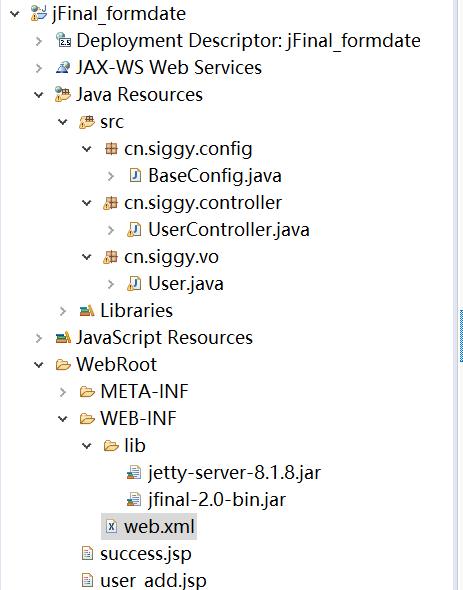Click the success.jsp file icon

[87, 554]
